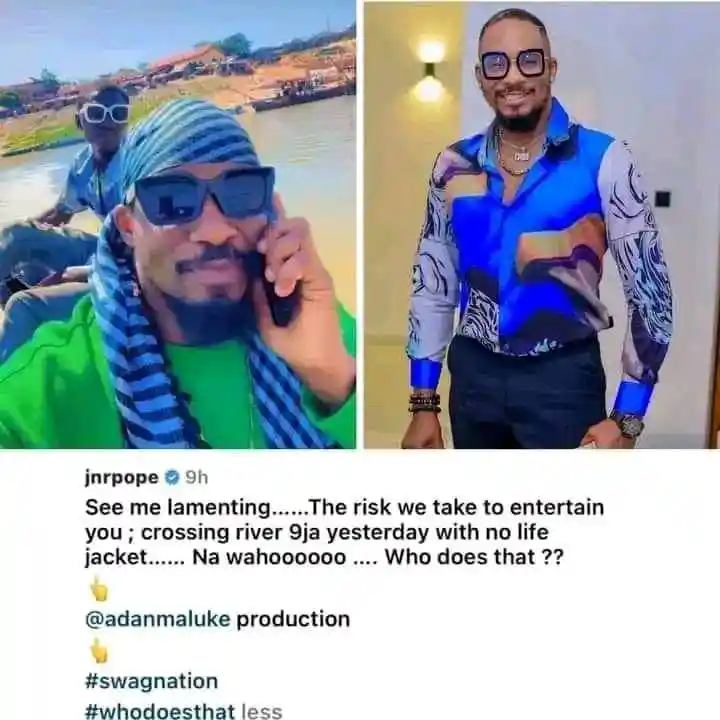Click the black sunglasses in the left photo
The height and width of the screenshot is (720, 720).
203,195
